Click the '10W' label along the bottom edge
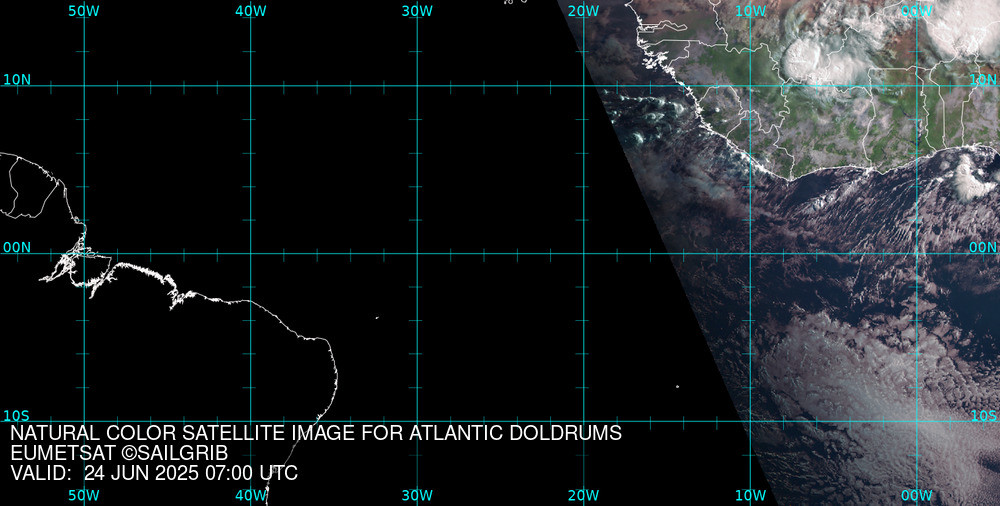Viewport: 1000px width, 506px height. [x=751, y=495]
